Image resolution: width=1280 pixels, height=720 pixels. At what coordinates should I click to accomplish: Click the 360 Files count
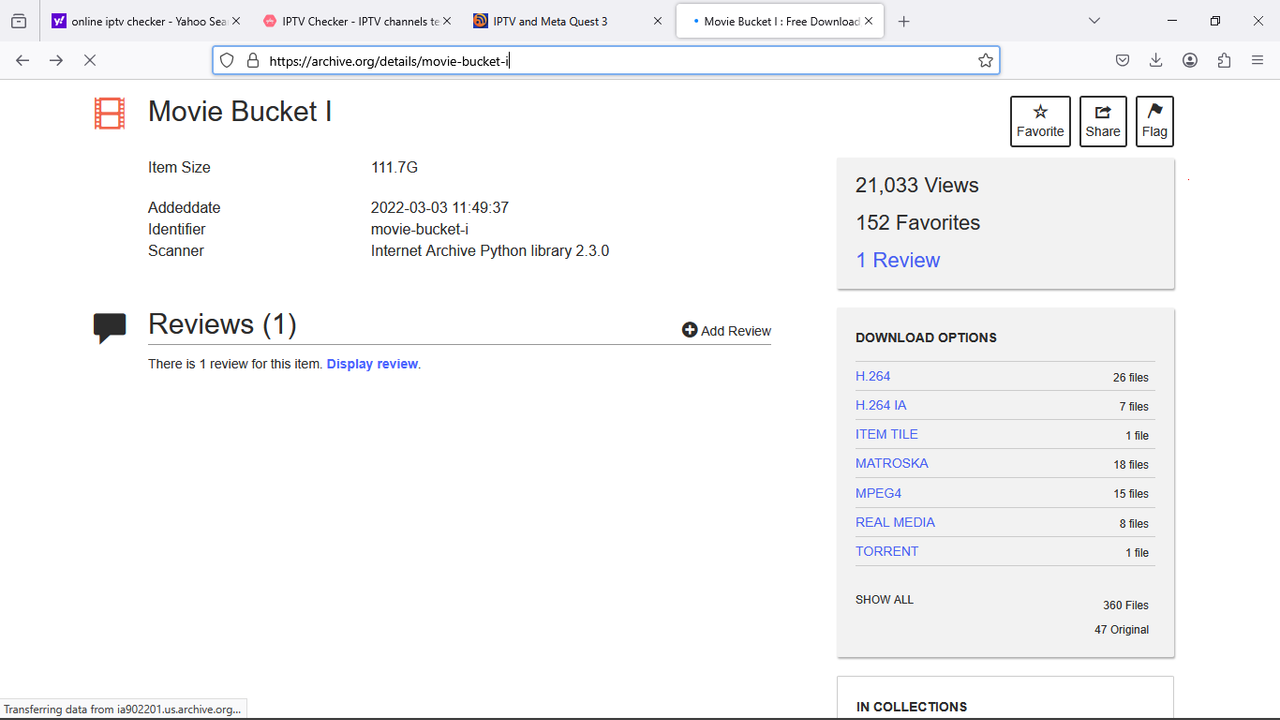tap(1126, 606)
